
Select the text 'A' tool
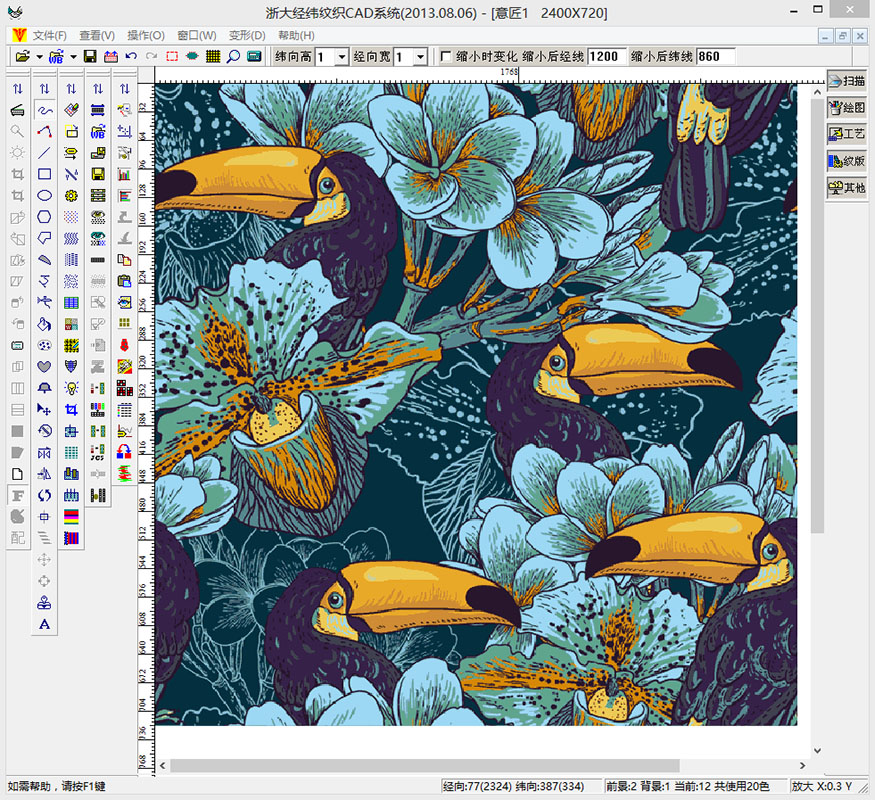[x=44, y=625]
